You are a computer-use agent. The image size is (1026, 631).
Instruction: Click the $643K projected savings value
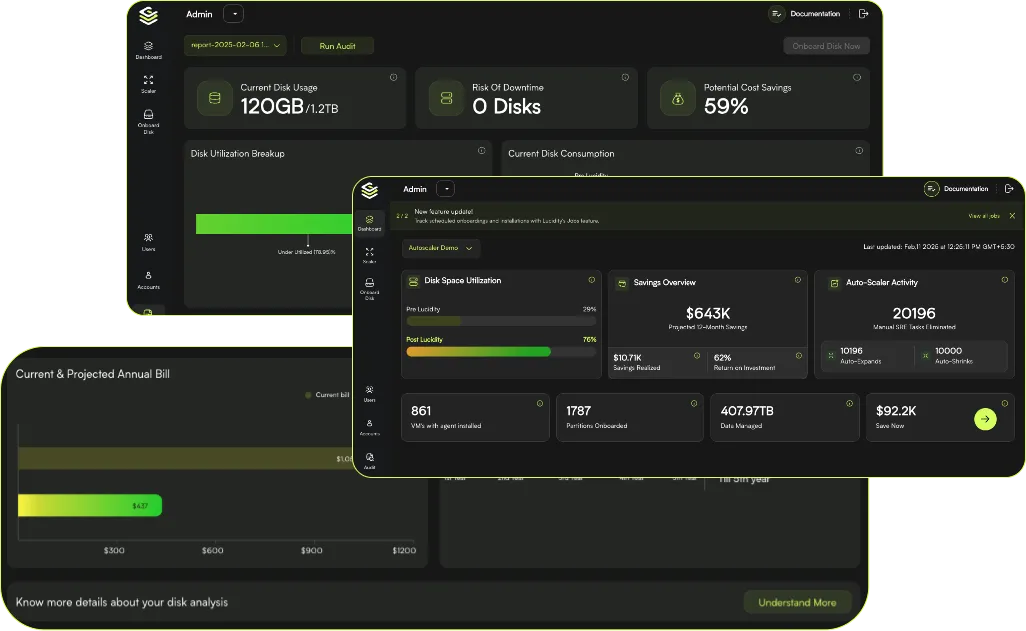point(707,314)
